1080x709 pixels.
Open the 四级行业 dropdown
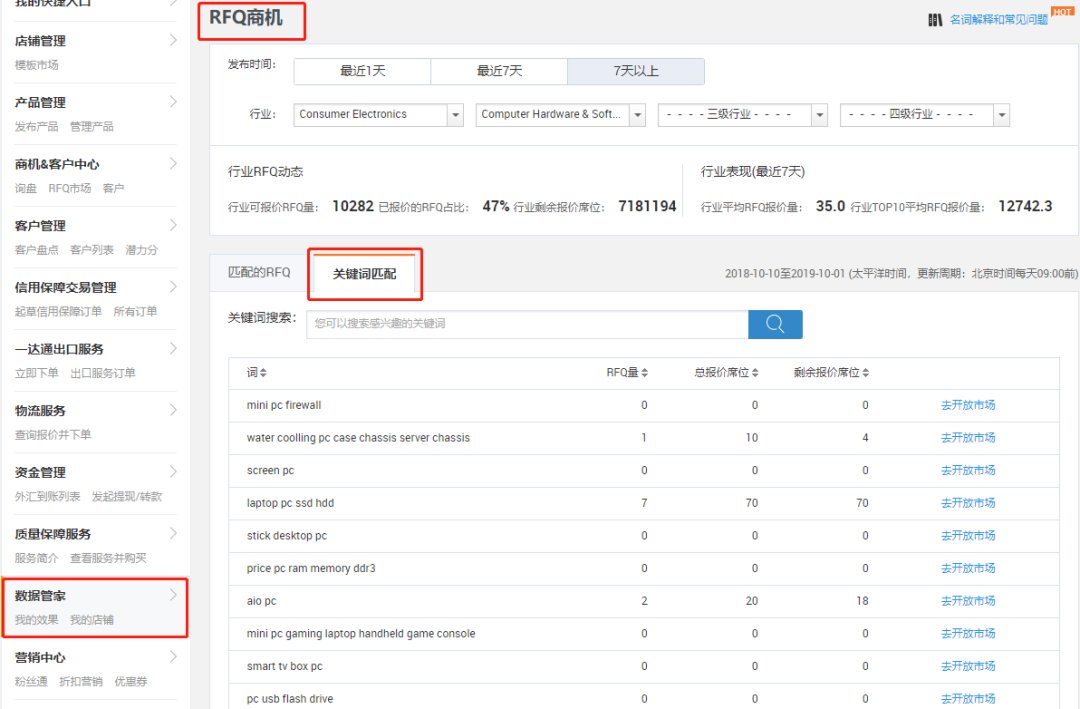pos(1001,114)
